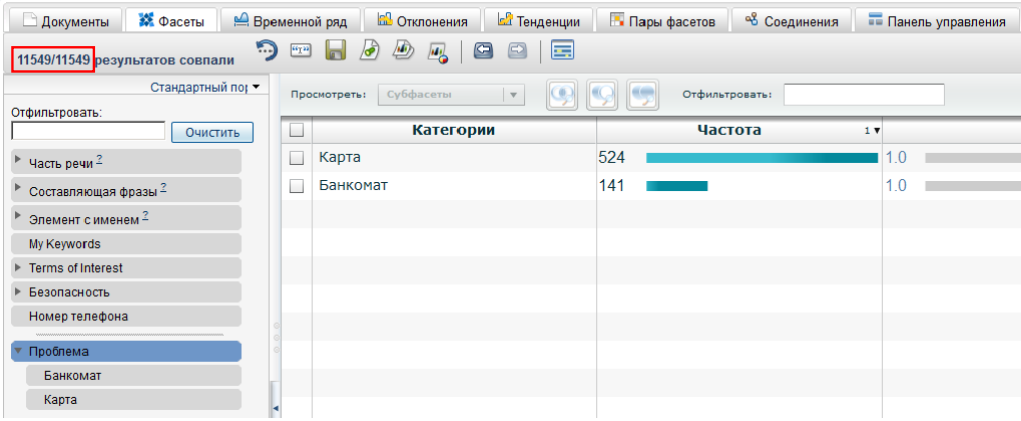Select the Фасеты tab
This screenshot has height=421, width=1021.
pos(171,21)
